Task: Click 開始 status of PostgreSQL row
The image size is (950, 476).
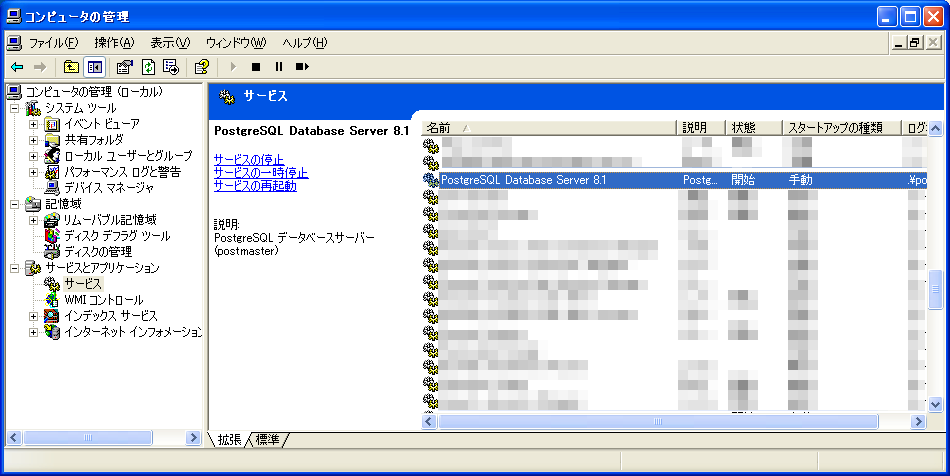Action: 743,180
